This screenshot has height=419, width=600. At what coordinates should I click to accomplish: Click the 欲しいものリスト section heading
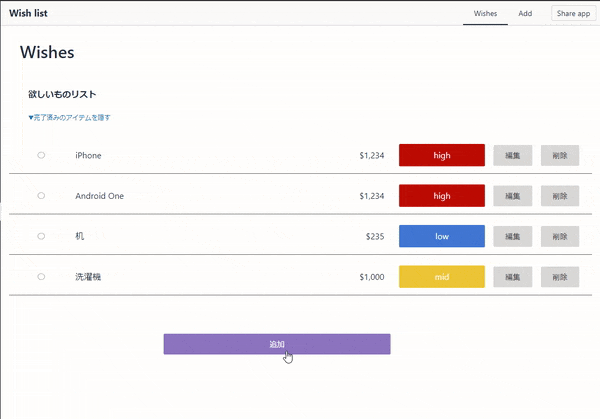(x=62, y=94)
